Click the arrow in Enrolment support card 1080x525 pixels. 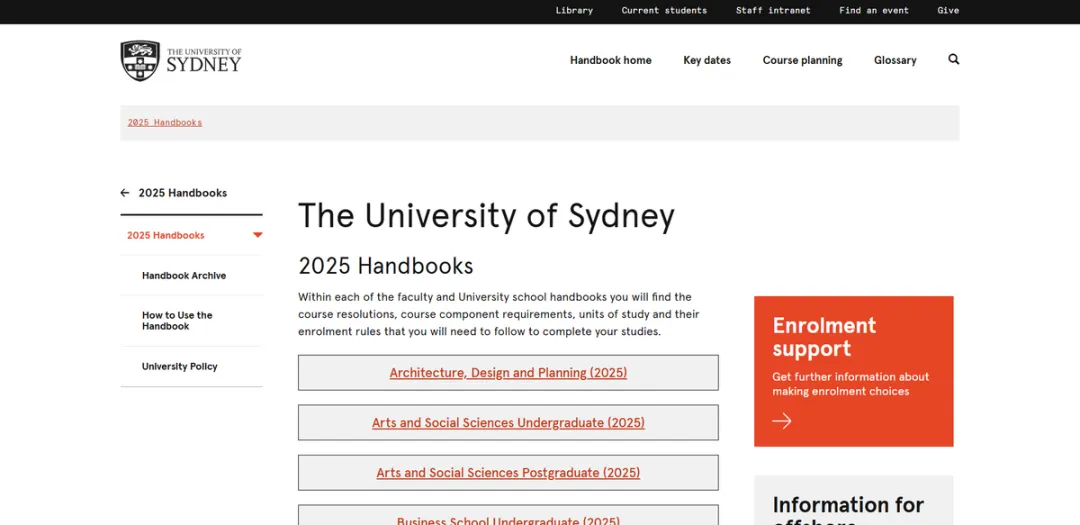(x=782, y=421)
